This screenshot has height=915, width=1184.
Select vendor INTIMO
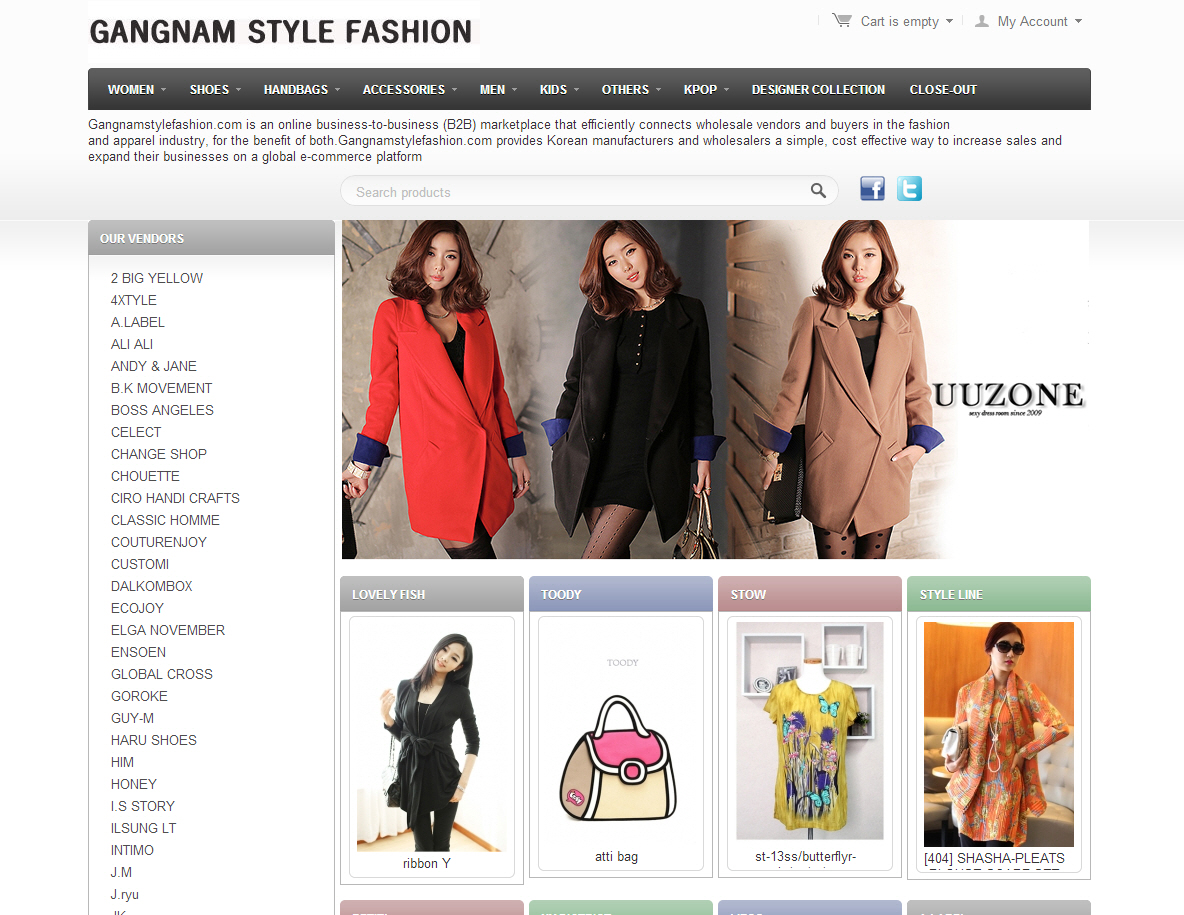click(x=132, y=850)
